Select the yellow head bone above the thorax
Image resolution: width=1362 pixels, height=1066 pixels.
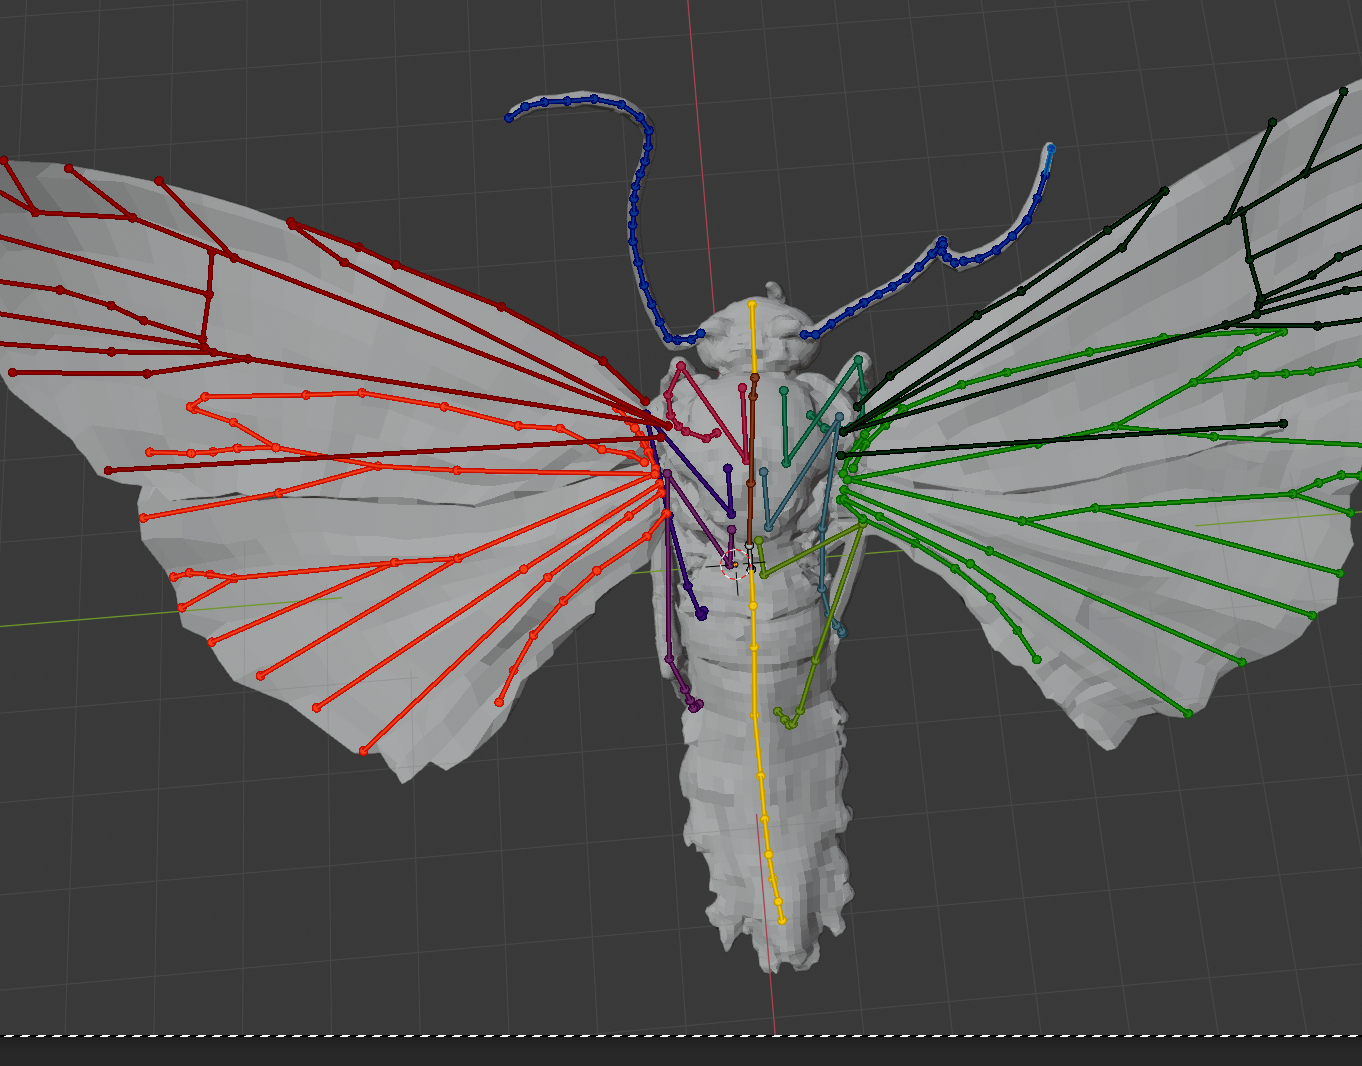click(752, 340)
